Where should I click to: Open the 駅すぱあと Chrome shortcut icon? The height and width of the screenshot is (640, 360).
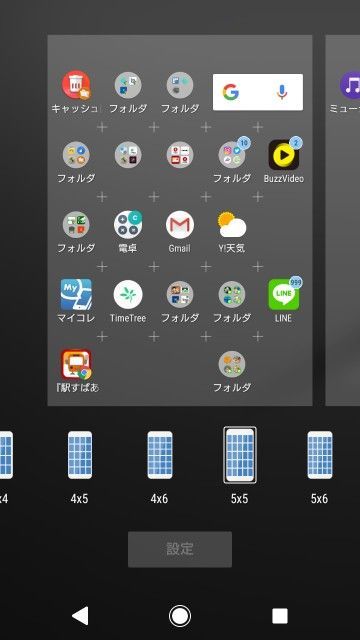pos(76,364)
